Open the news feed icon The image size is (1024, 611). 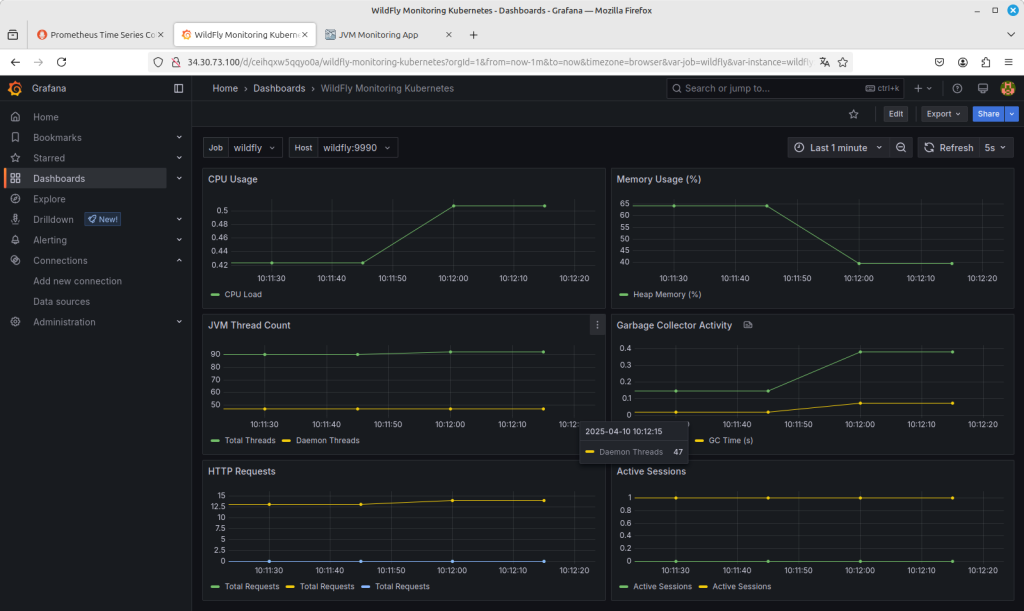(x=982, y=88)
